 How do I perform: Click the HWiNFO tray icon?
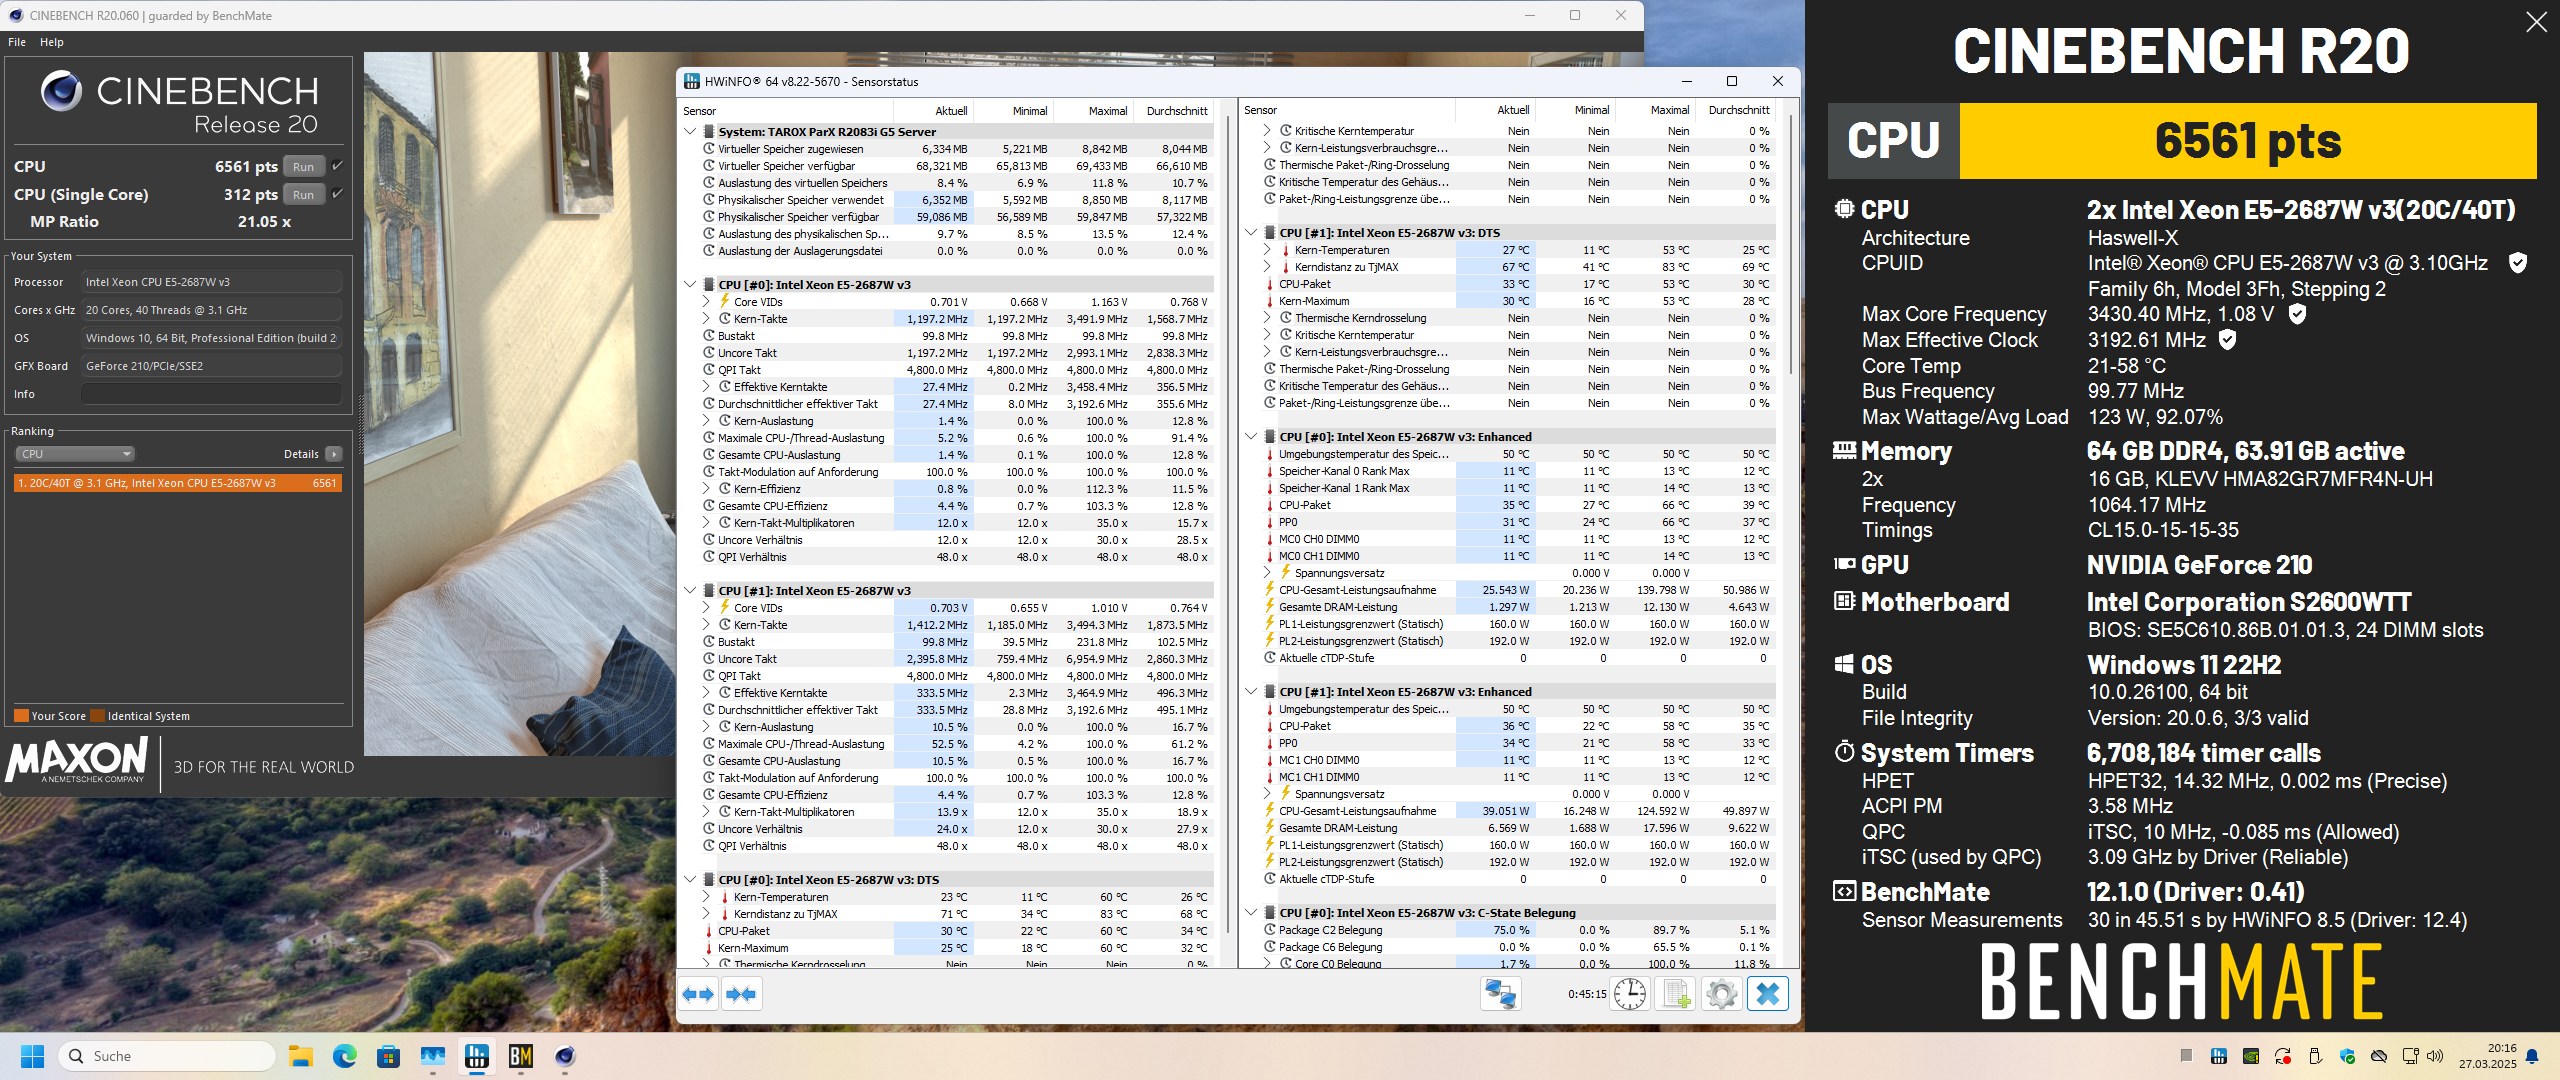point(2219,1056)
